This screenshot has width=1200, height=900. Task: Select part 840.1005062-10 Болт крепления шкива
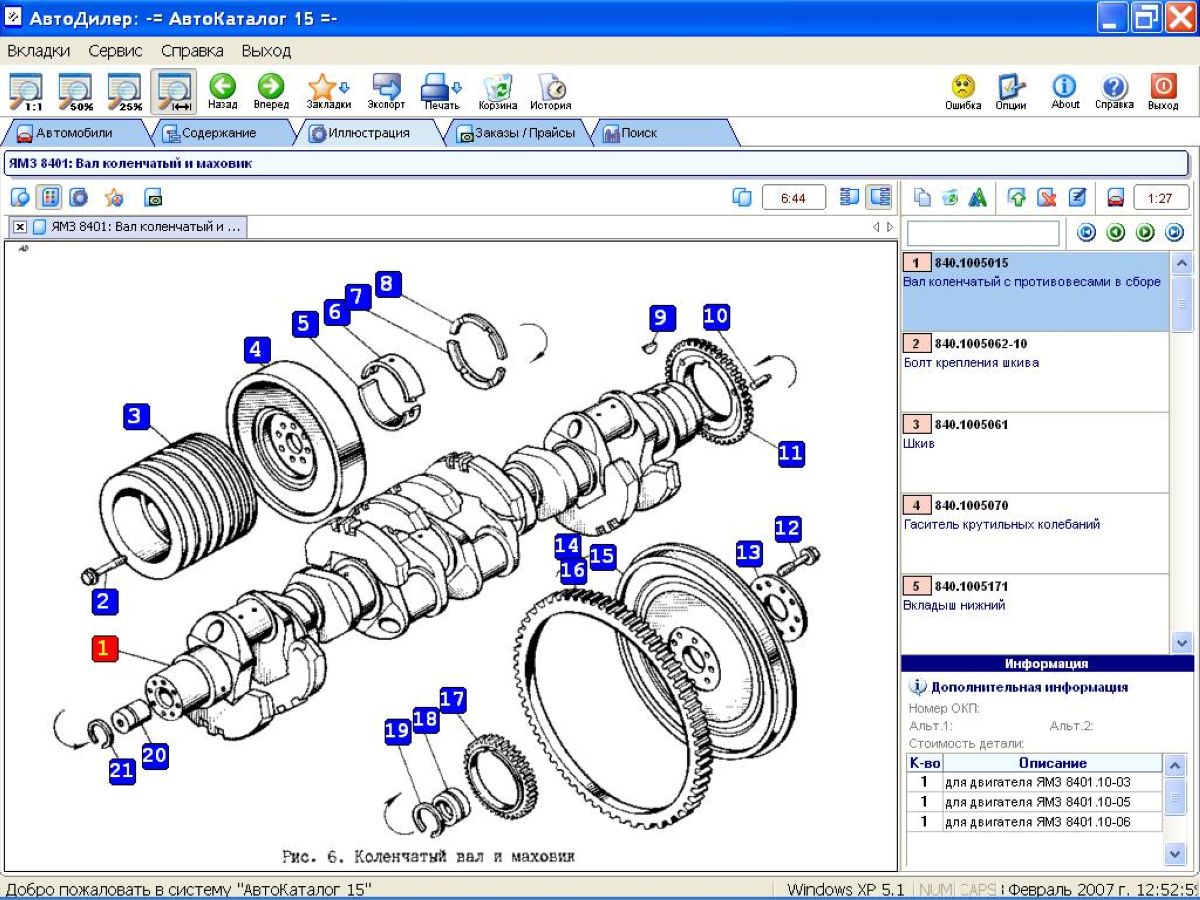tap(1035, 372)
